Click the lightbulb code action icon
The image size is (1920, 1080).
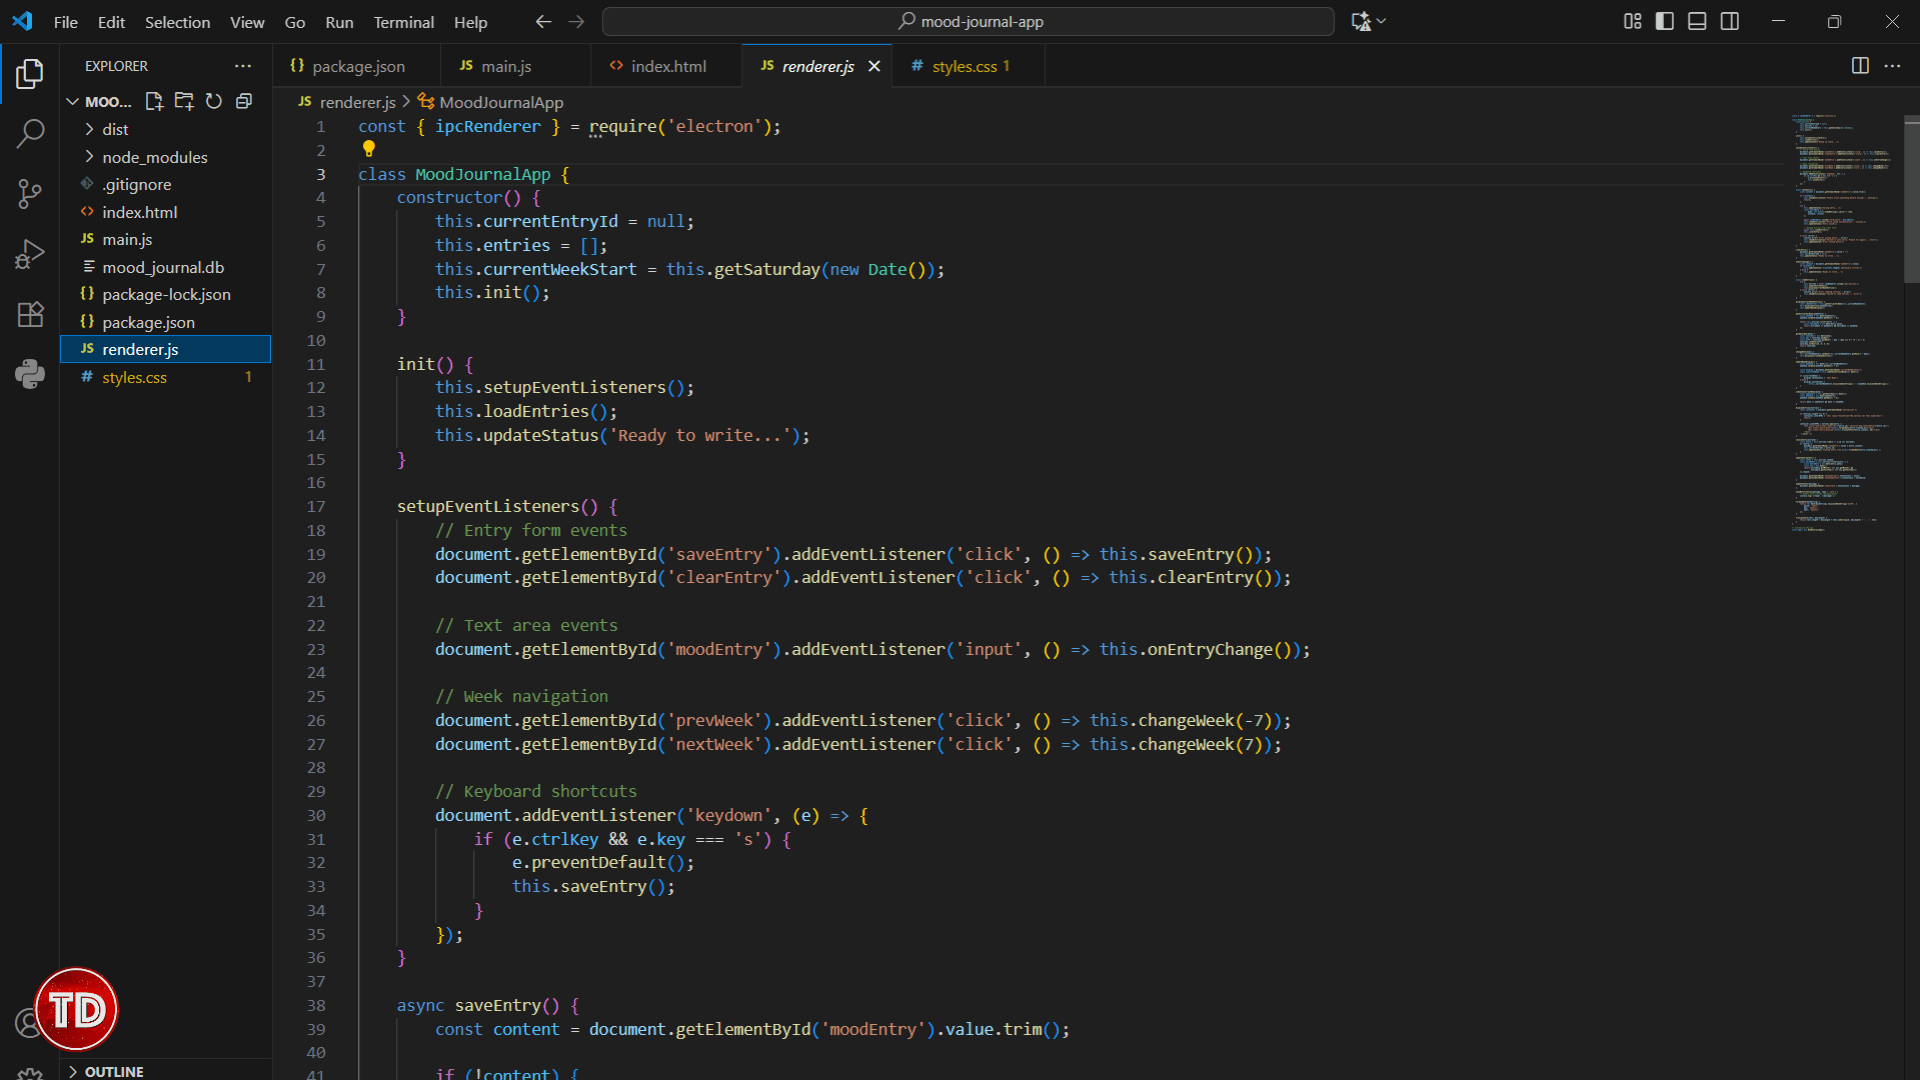click(369, 148)
